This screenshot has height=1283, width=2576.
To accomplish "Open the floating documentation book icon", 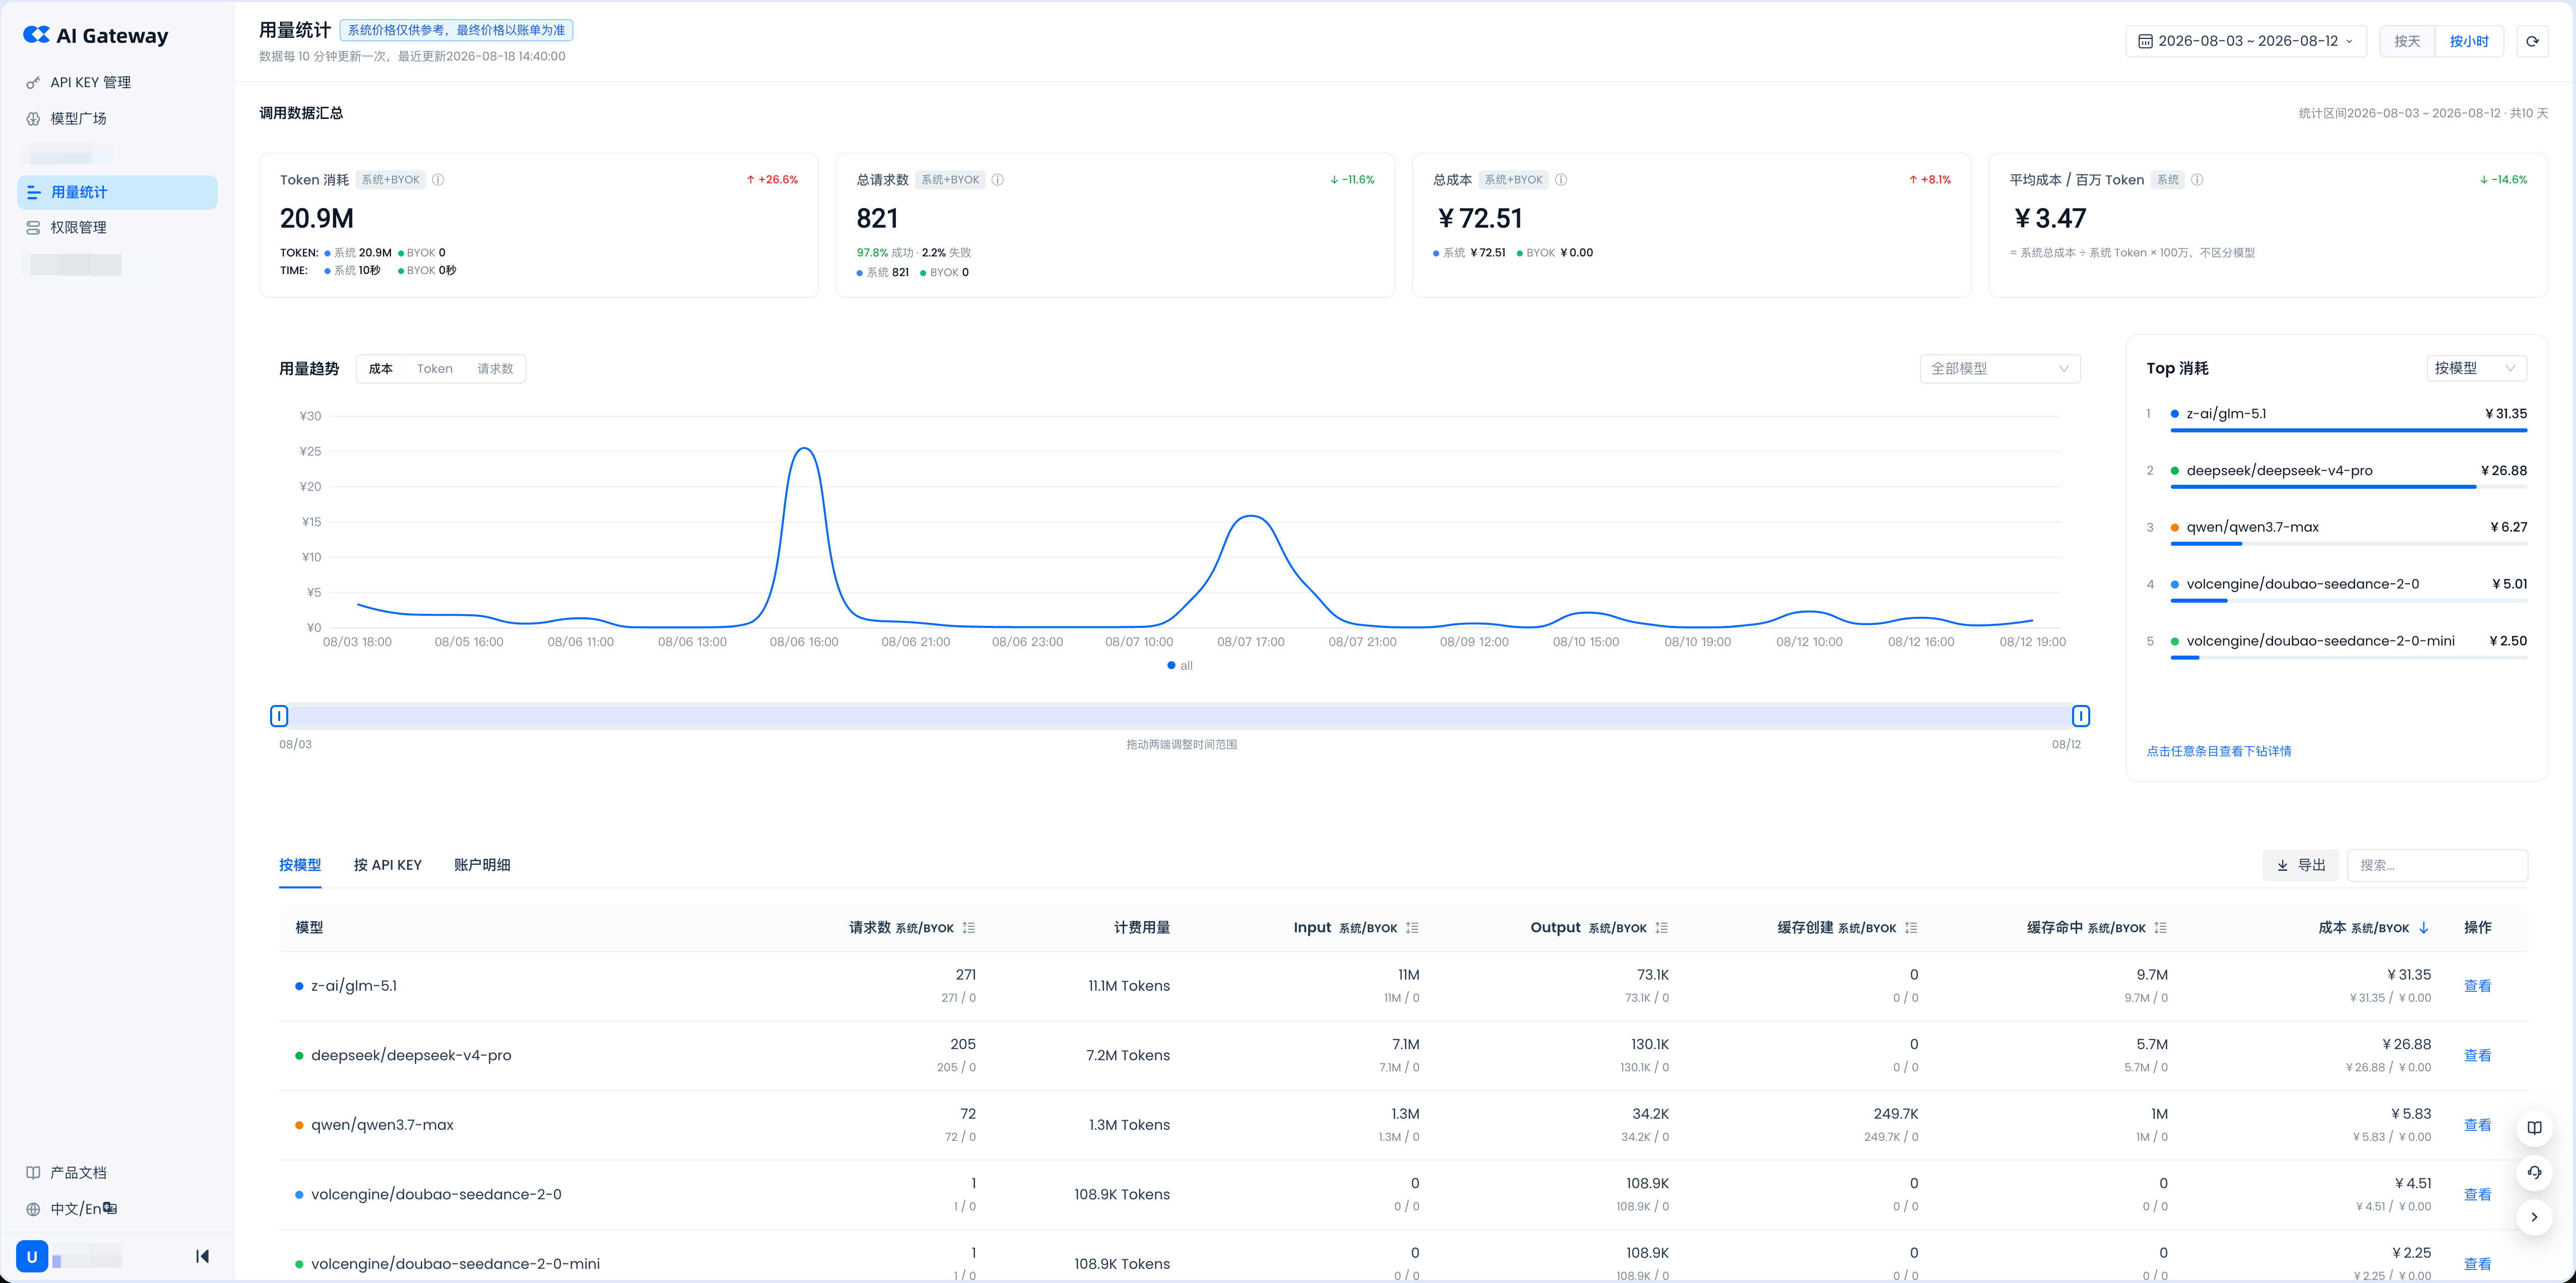I will [x=2534, y=1128].
